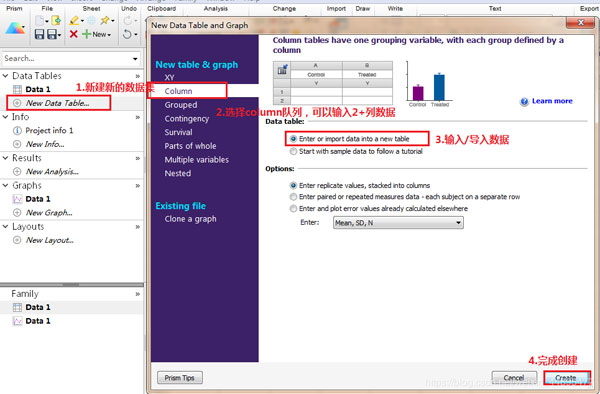This screenshot has width=600, height=394.
Task: Open the dropdown arrow beside undo icon
Action: [x=136, y=34]
